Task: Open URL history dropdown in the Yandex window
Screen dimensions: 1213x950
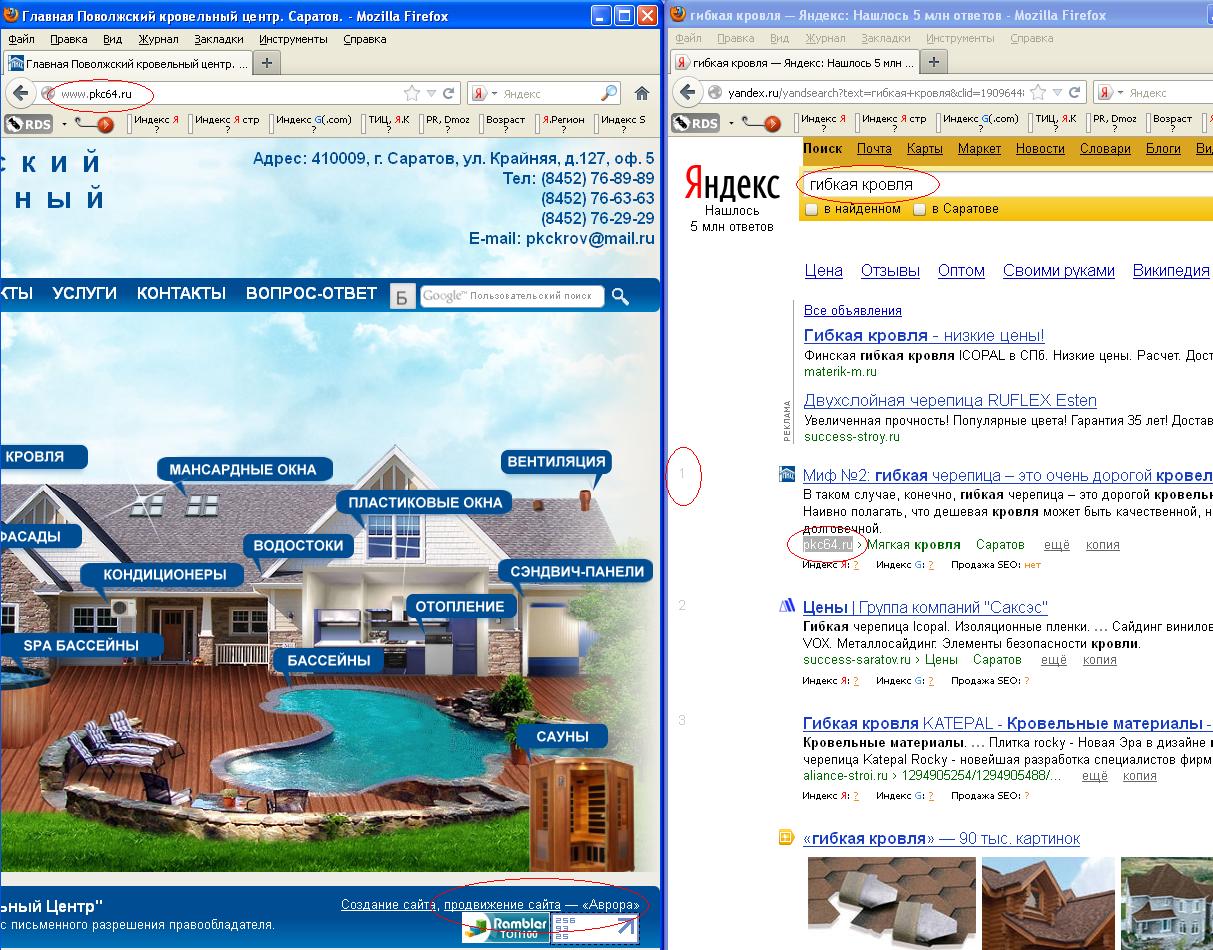Action: click(1057, 93)
